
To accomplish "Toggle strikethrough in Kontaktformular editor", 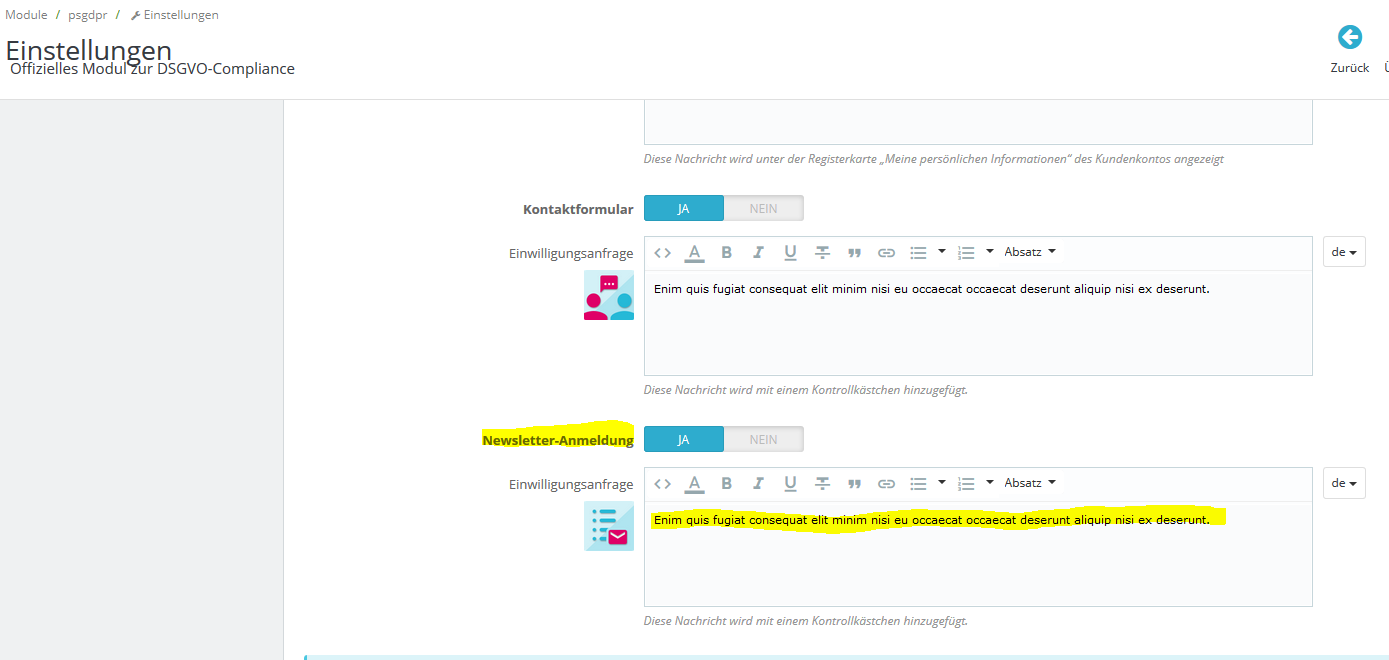I will tap(822, 253).
